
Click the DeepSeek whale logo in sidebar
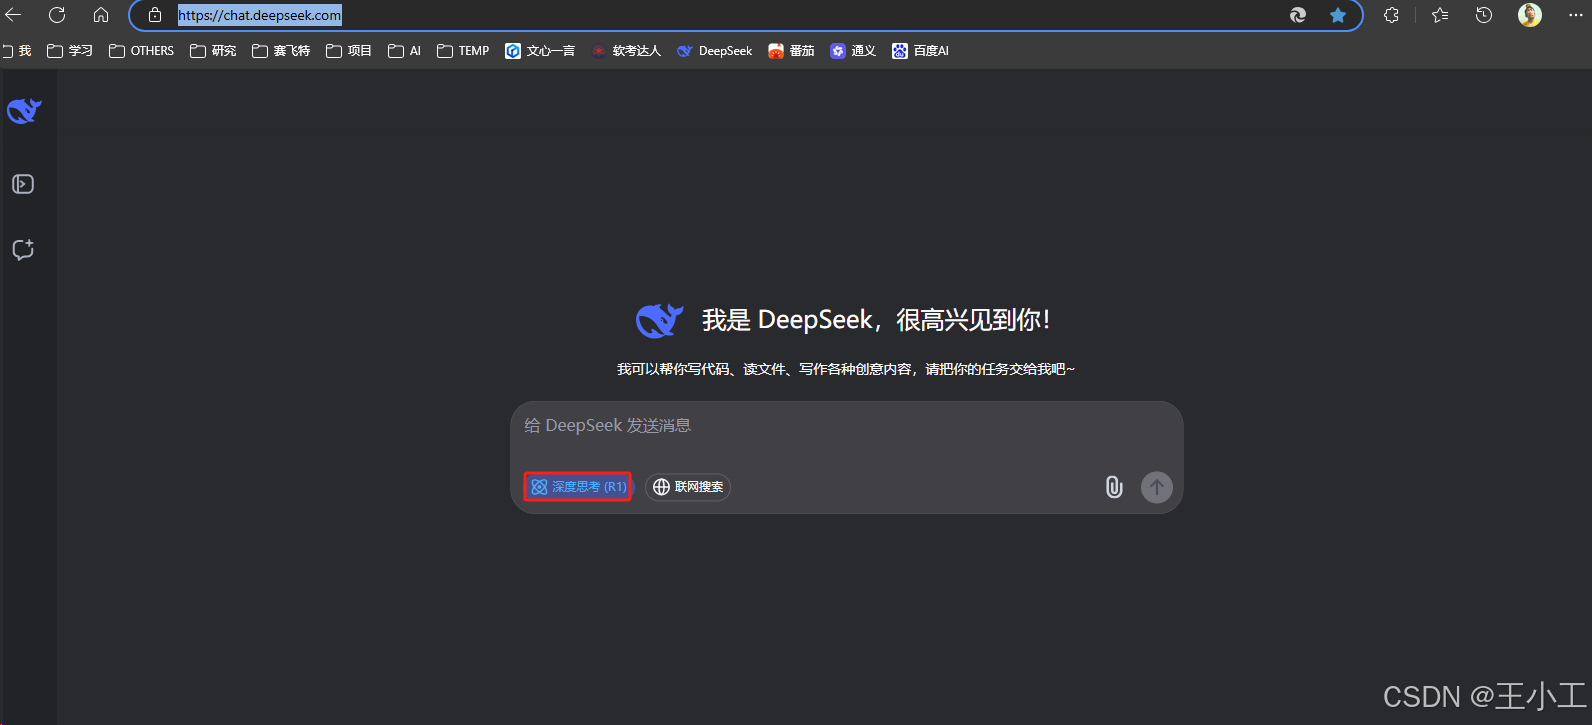[24, 111]
